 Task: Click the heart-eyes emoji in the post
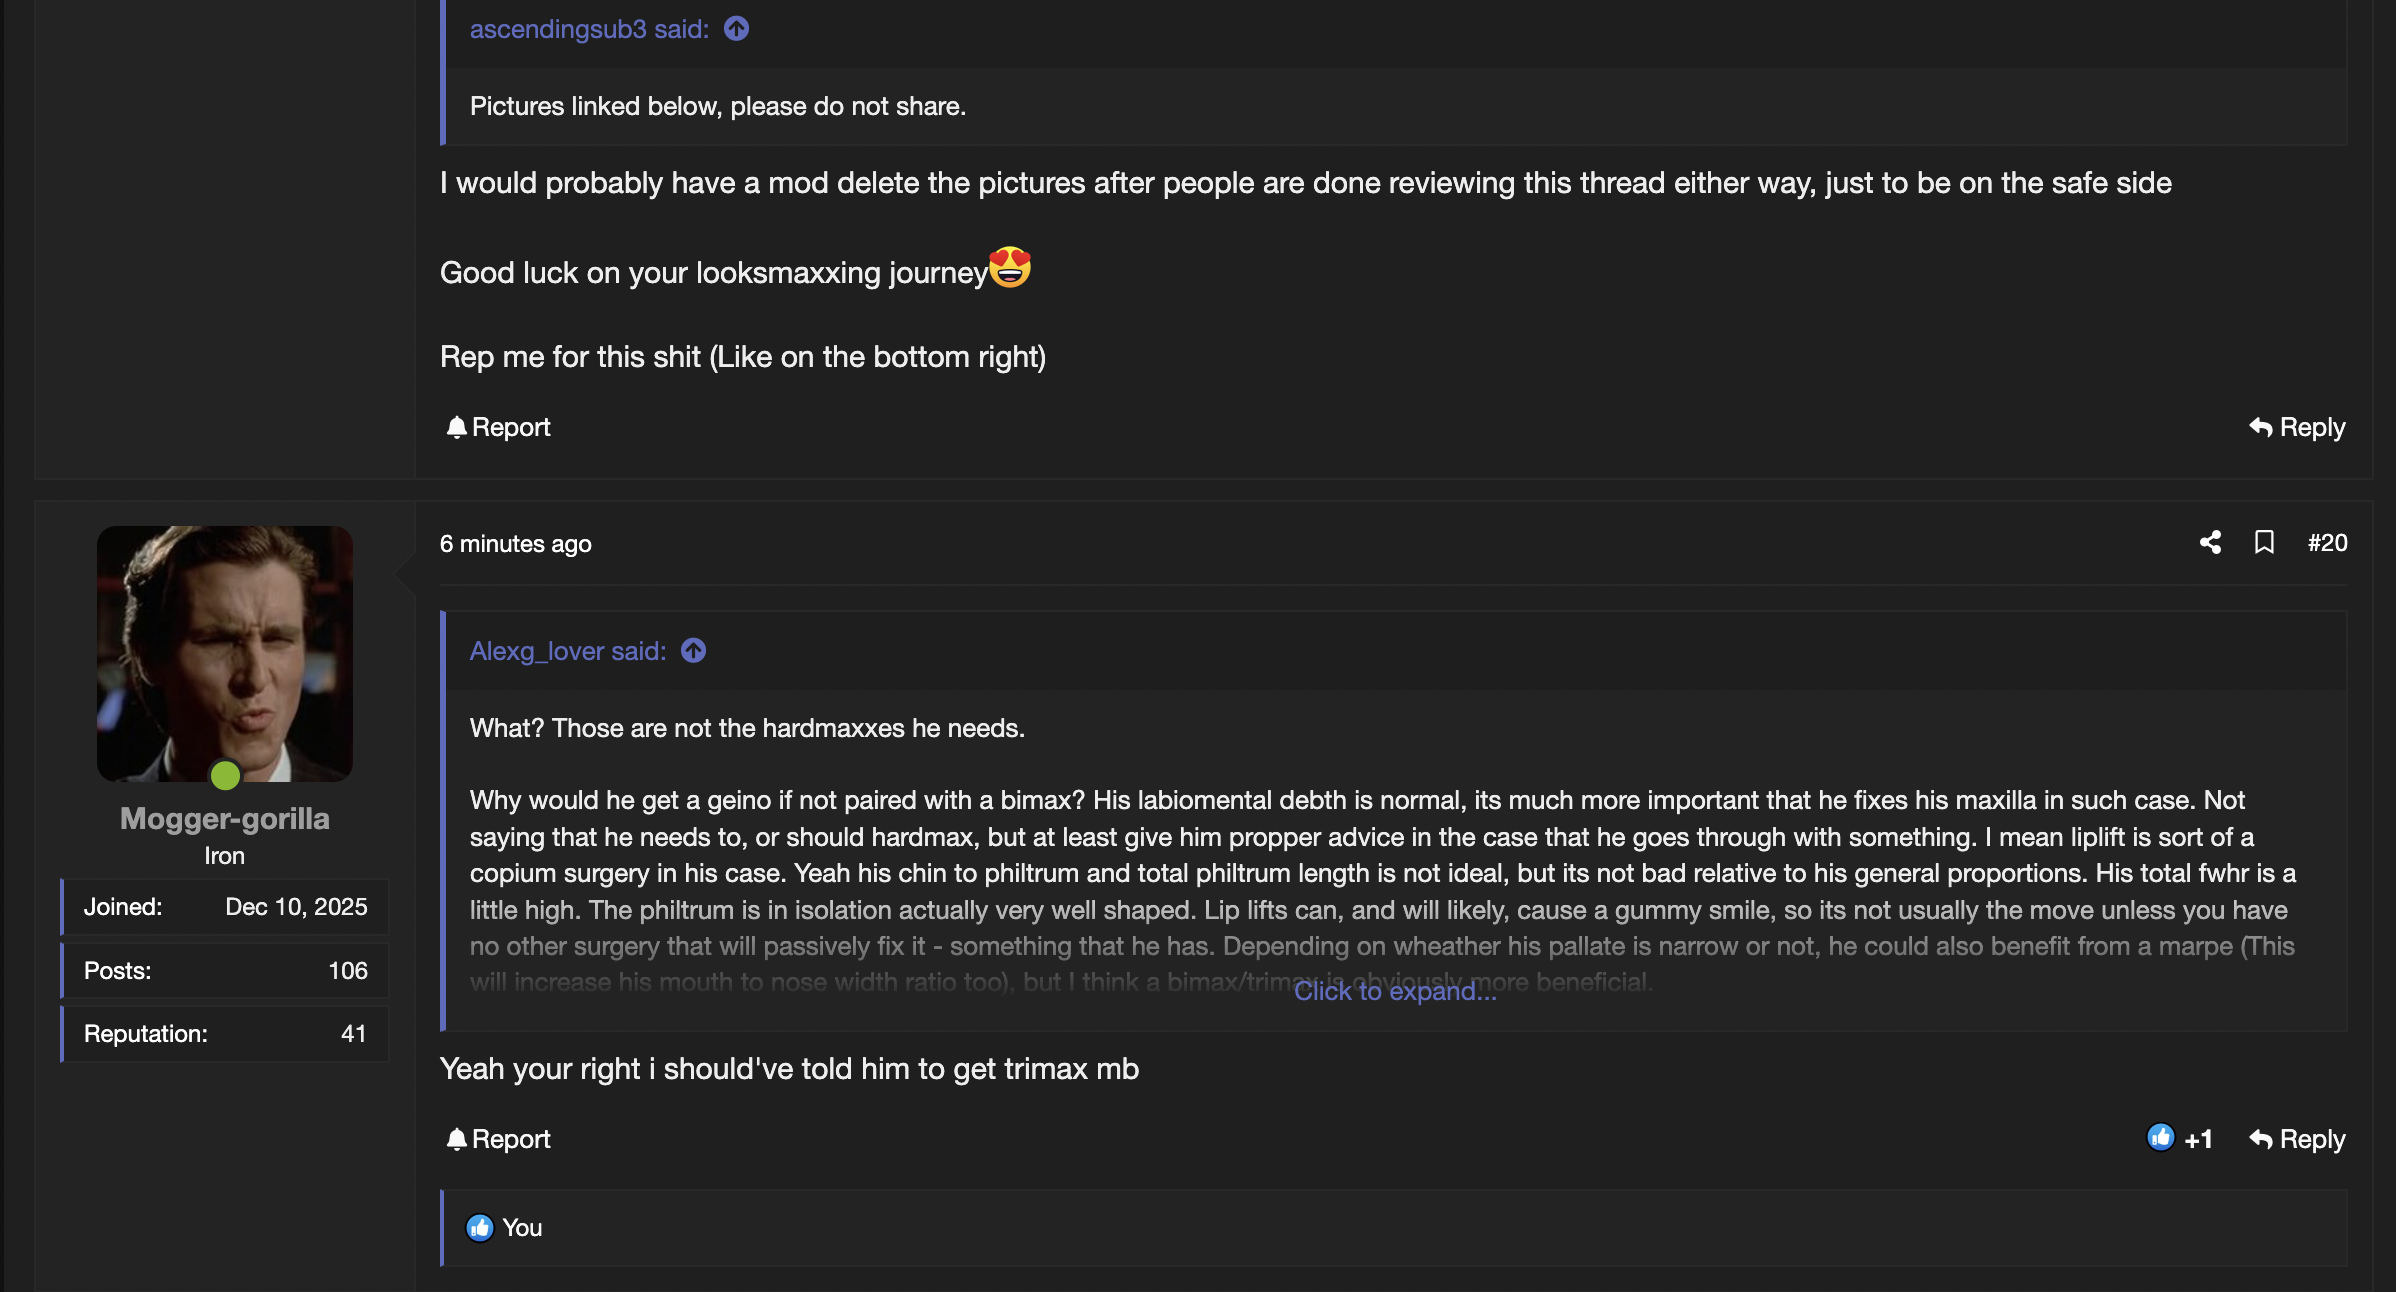[x=1010, y=268]
